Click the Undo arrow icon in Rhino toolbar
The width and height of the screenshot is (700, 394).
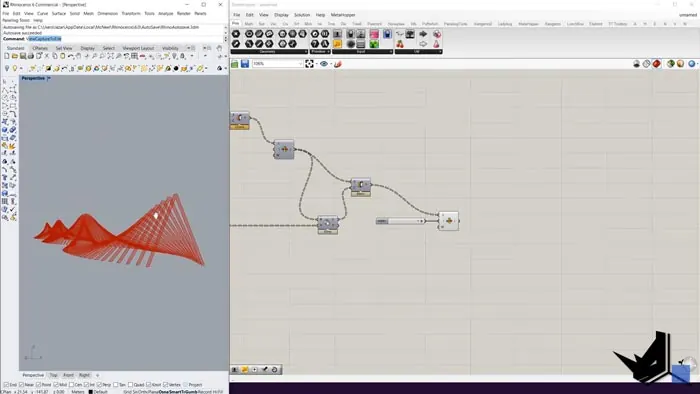71,56
